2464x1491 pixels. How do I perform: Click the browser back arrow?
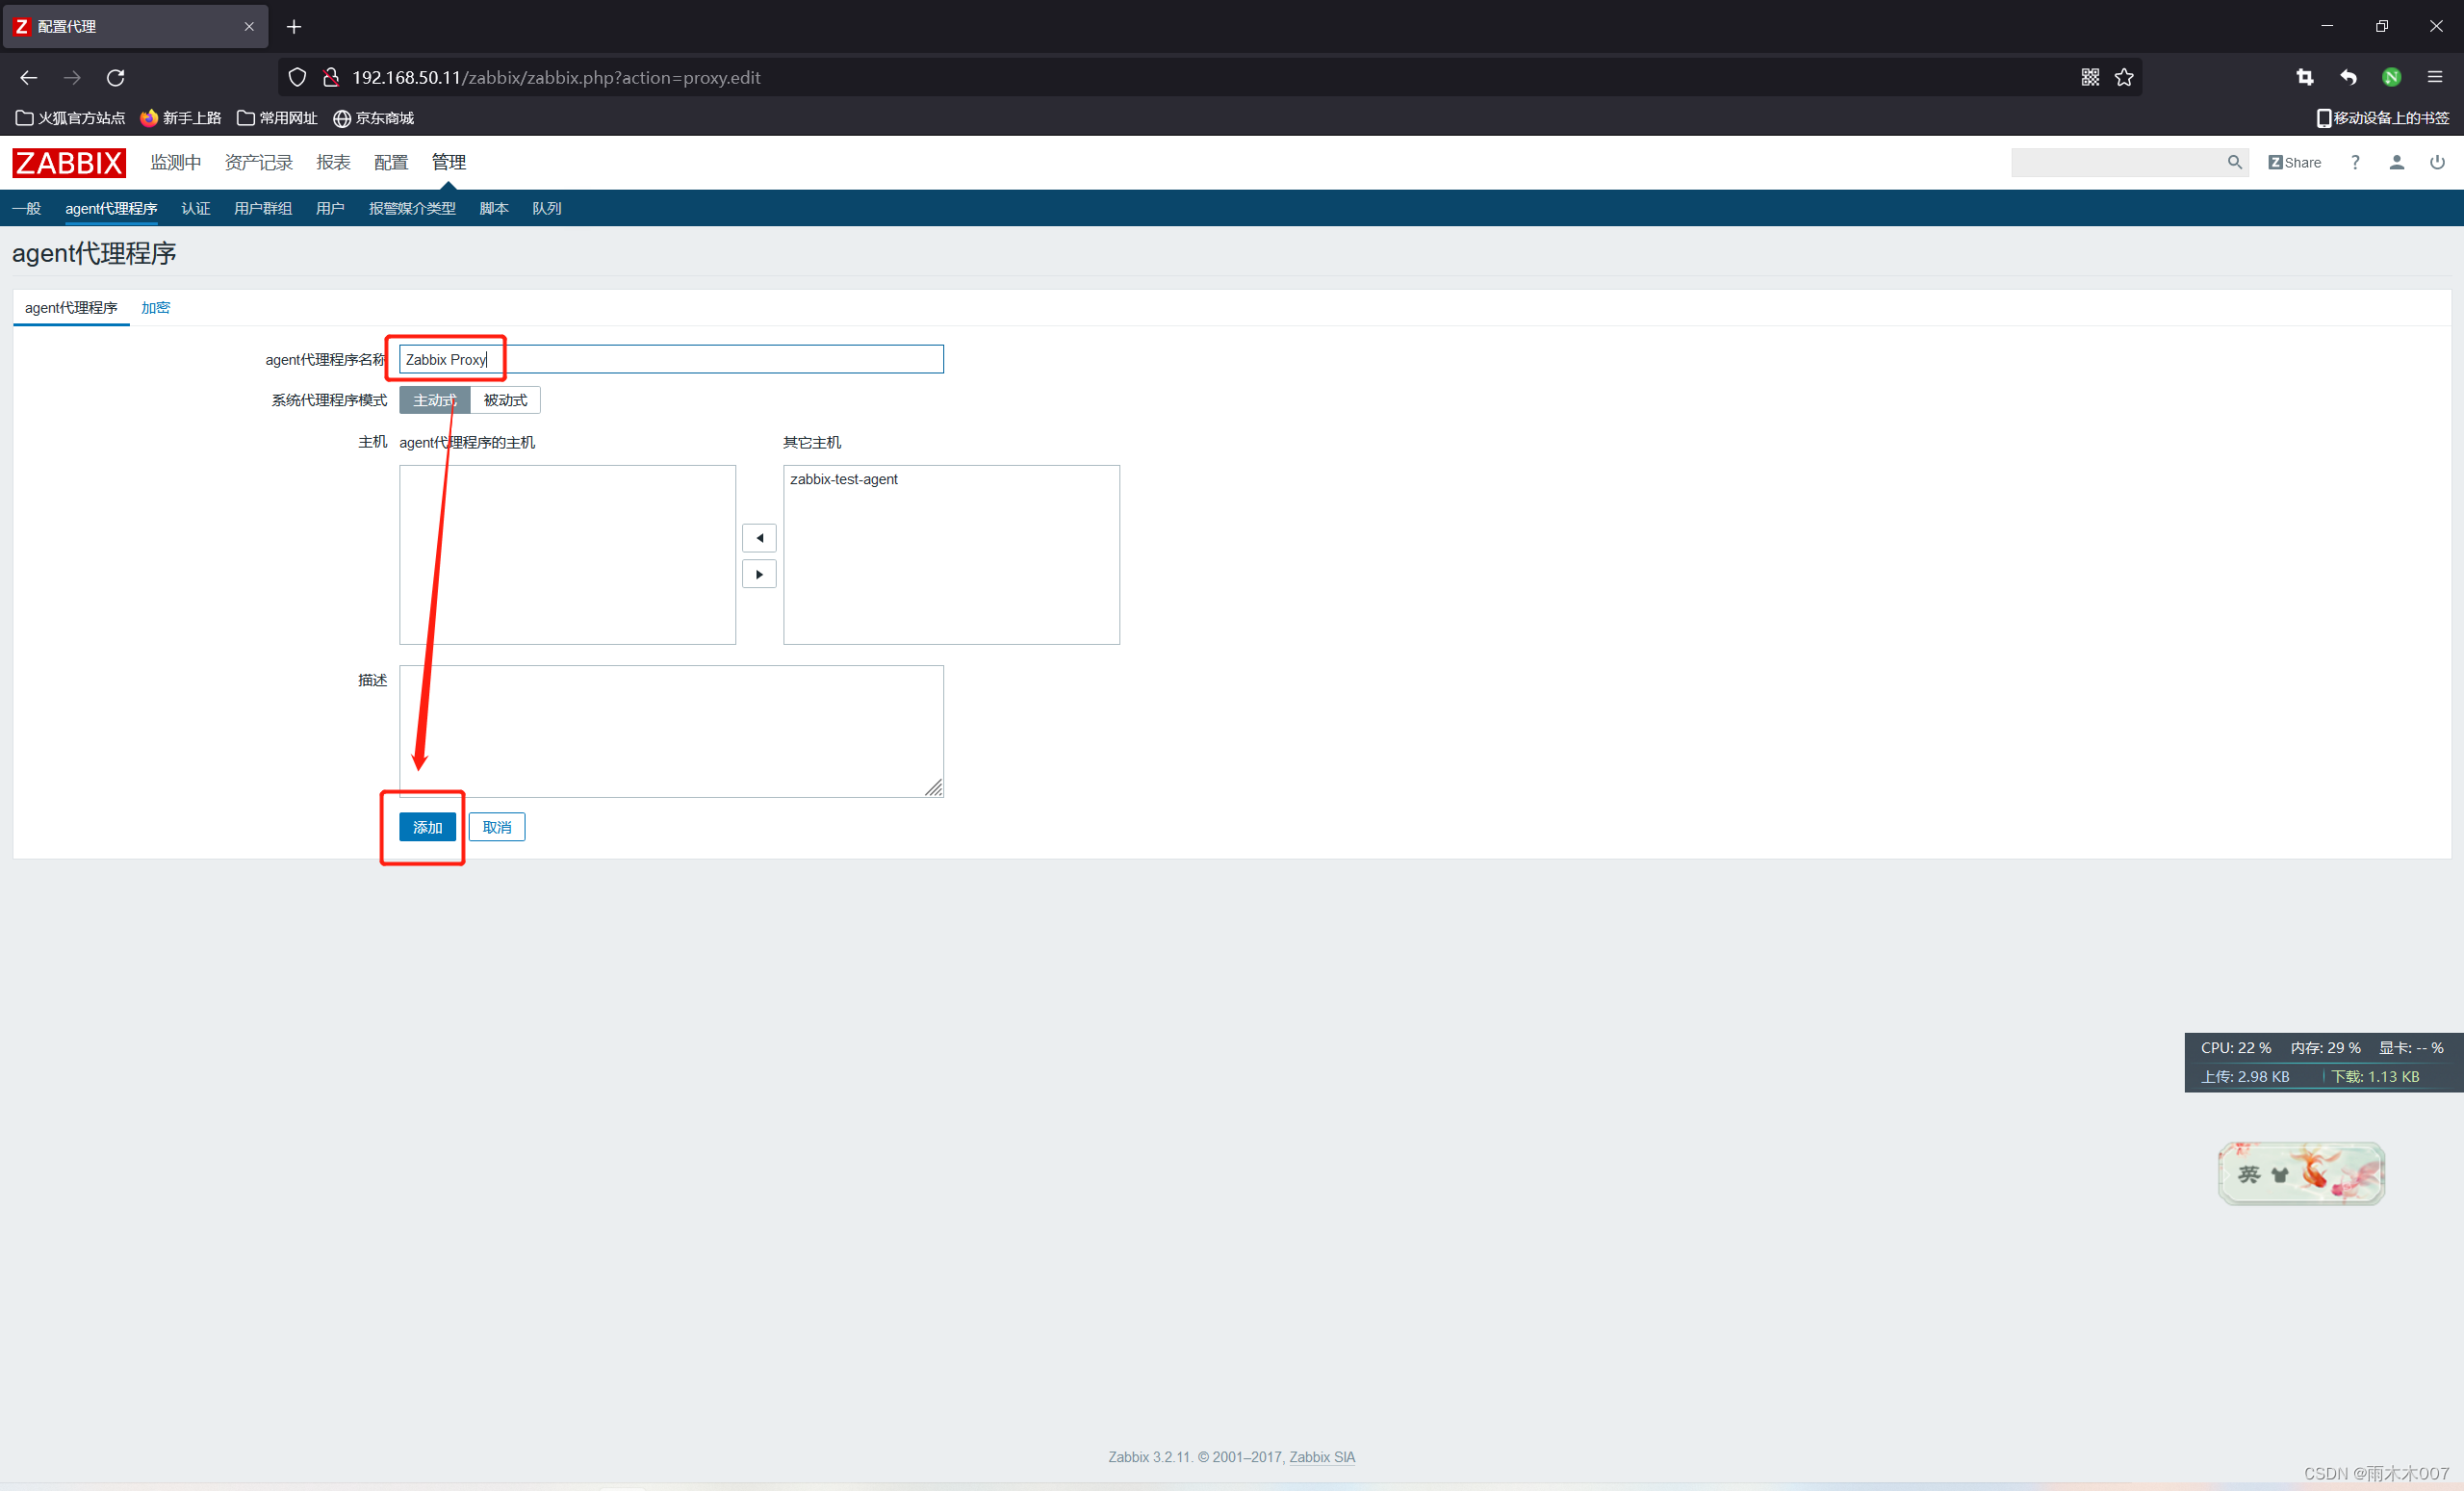click(28, 77)
